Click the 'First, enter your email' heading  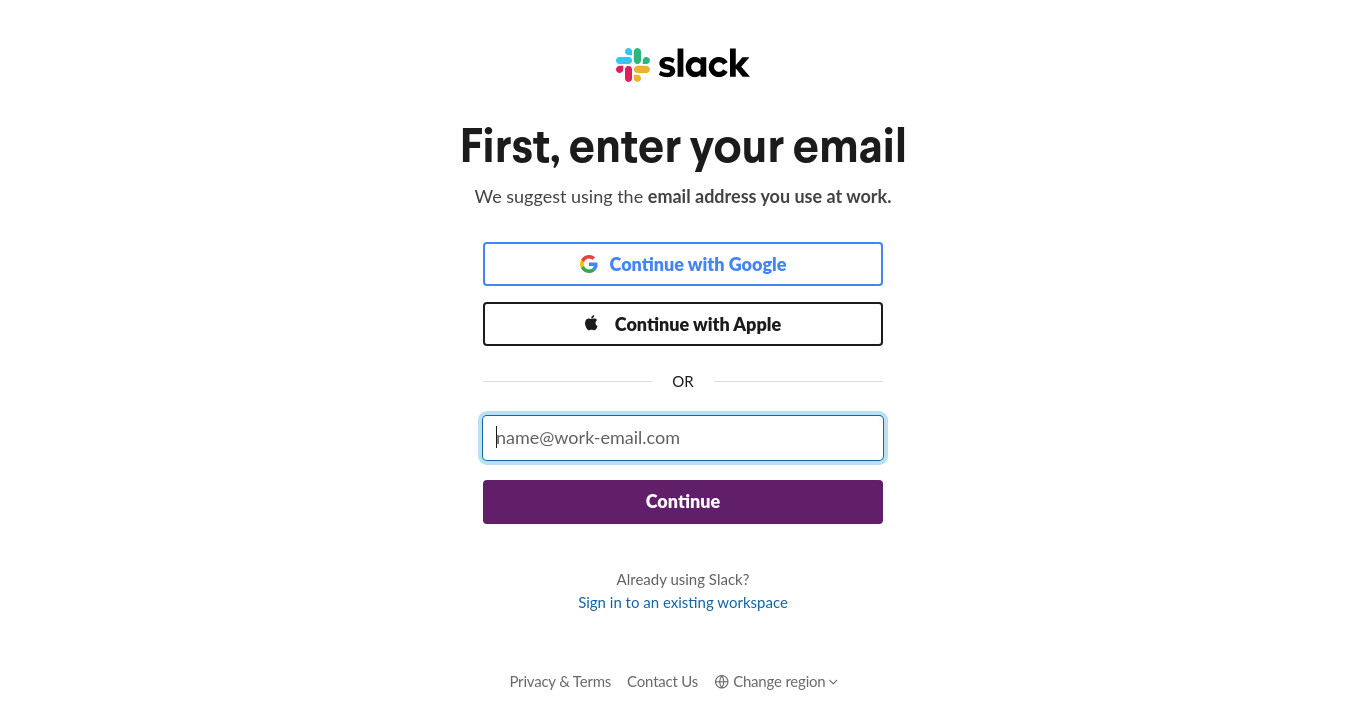[683, 146]
